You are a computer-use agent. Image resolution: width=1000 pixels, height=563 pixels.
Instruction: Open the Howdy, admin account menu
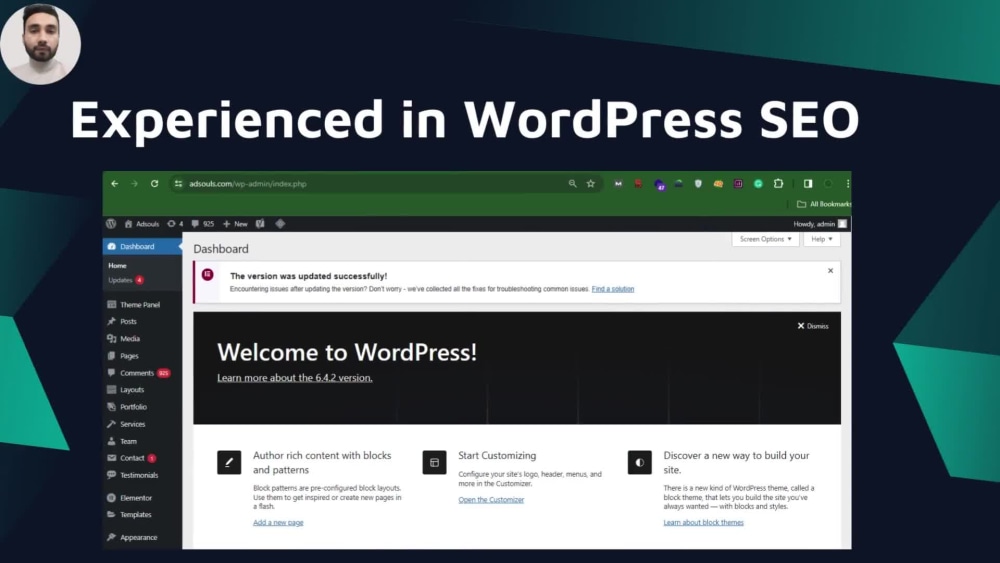pos(820,224)
